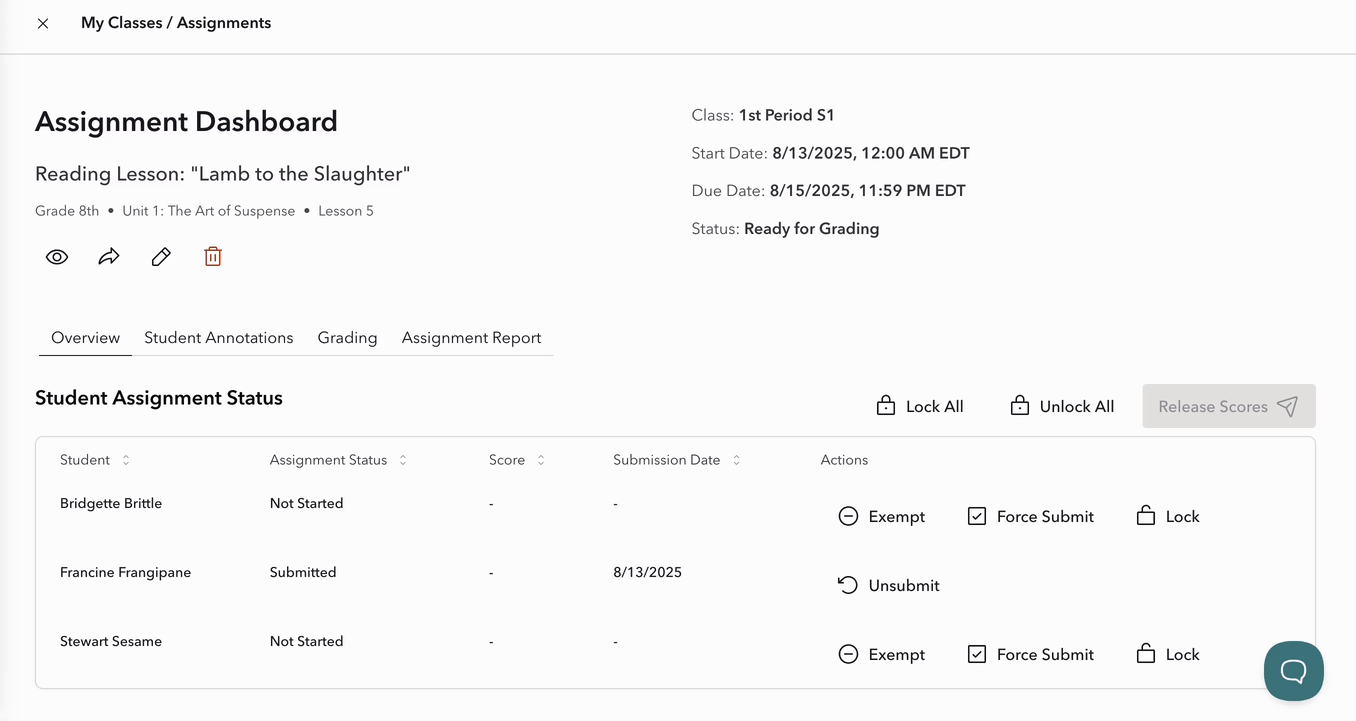Click the Release Scores button
Viewport: 1356px width, 721px height.
point(1229,406)
